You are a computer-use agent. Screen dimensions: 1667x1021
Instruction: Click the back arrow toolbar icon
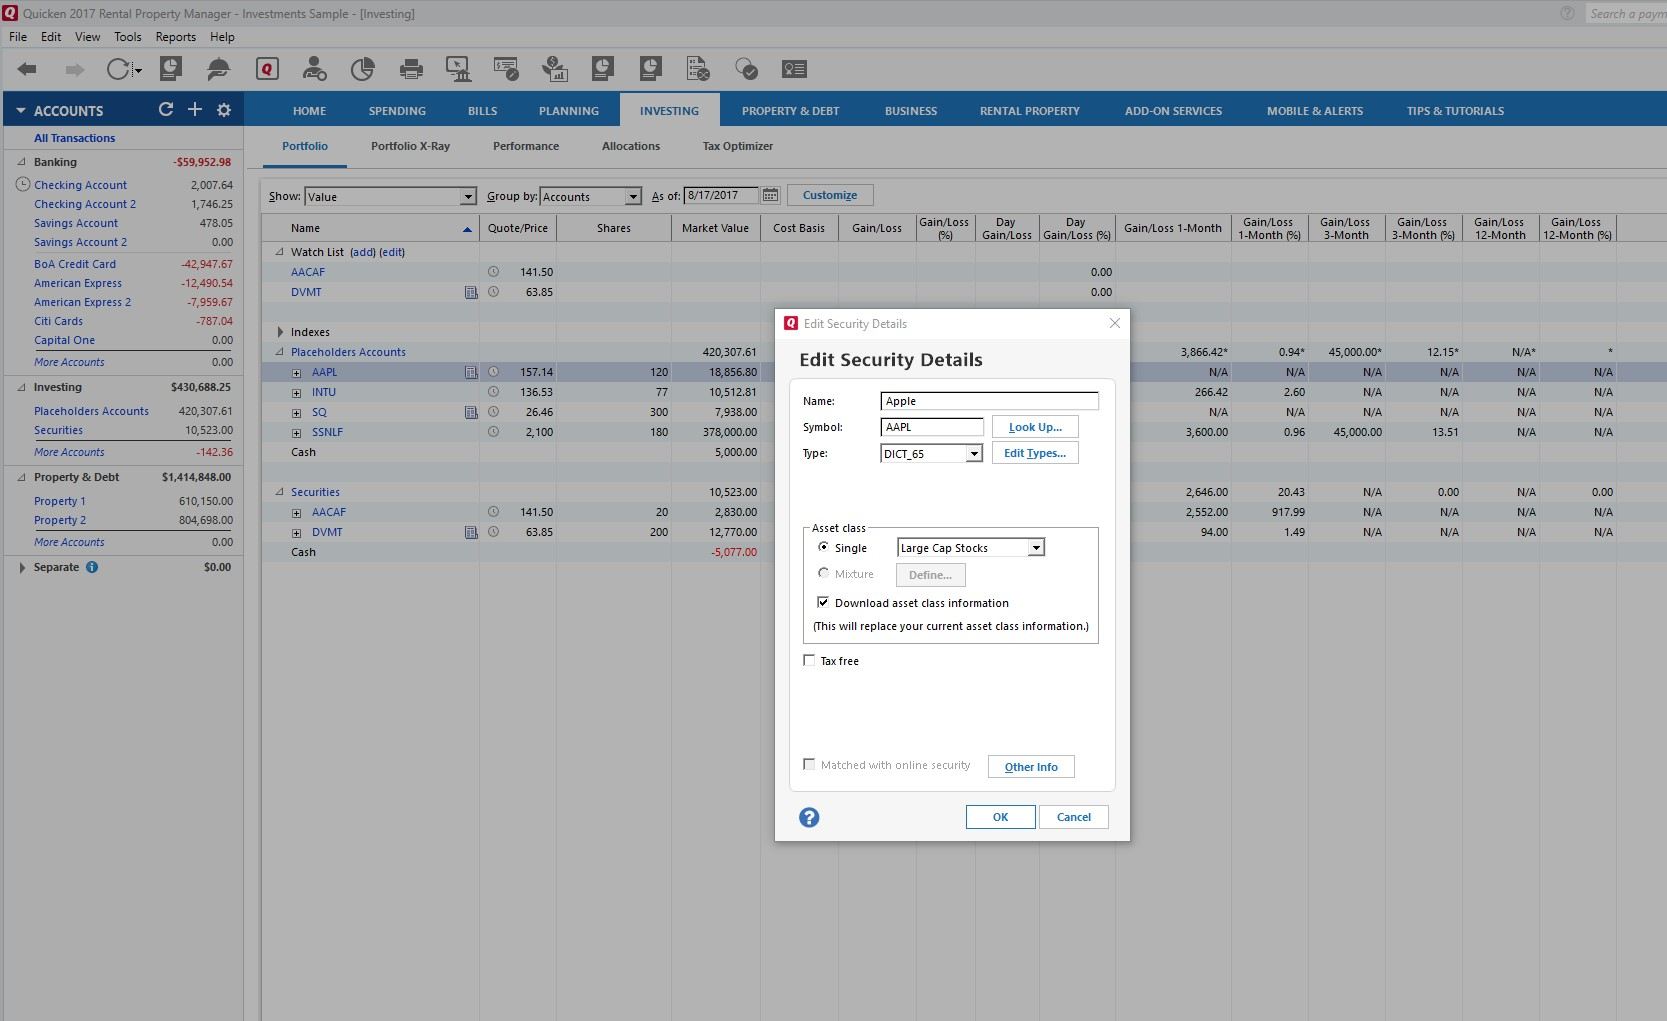(x=27, y=69)
